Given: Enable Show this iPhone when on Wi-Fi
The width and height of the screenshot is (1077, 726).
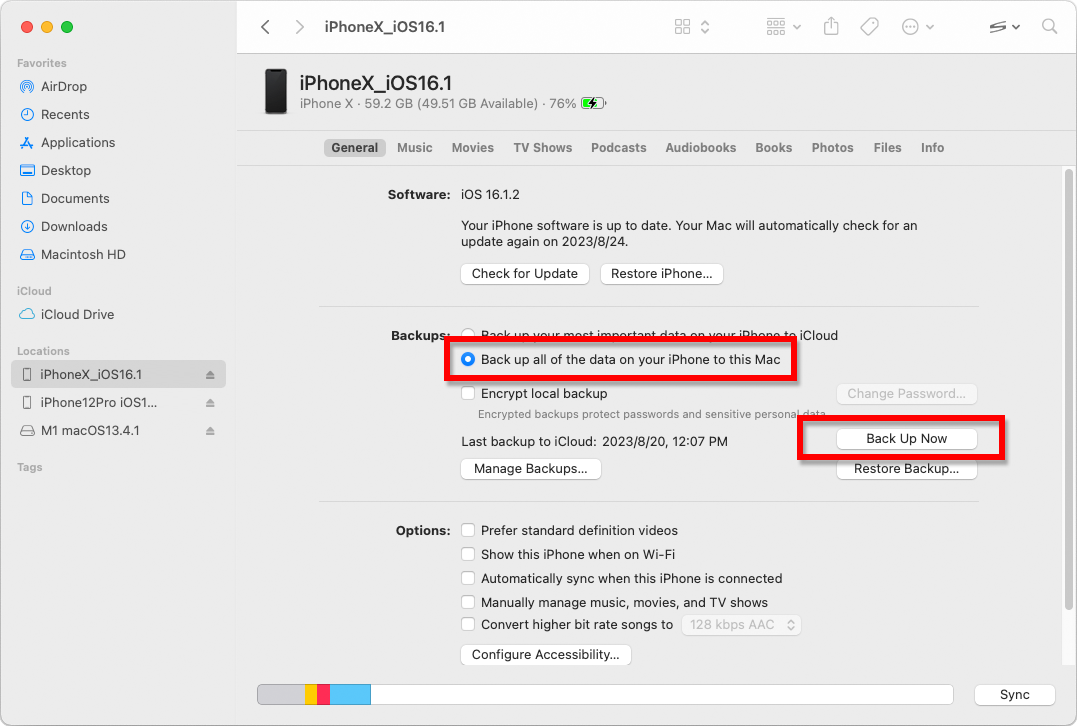Looking at the screenshot, I should click(x=468, y=554).
